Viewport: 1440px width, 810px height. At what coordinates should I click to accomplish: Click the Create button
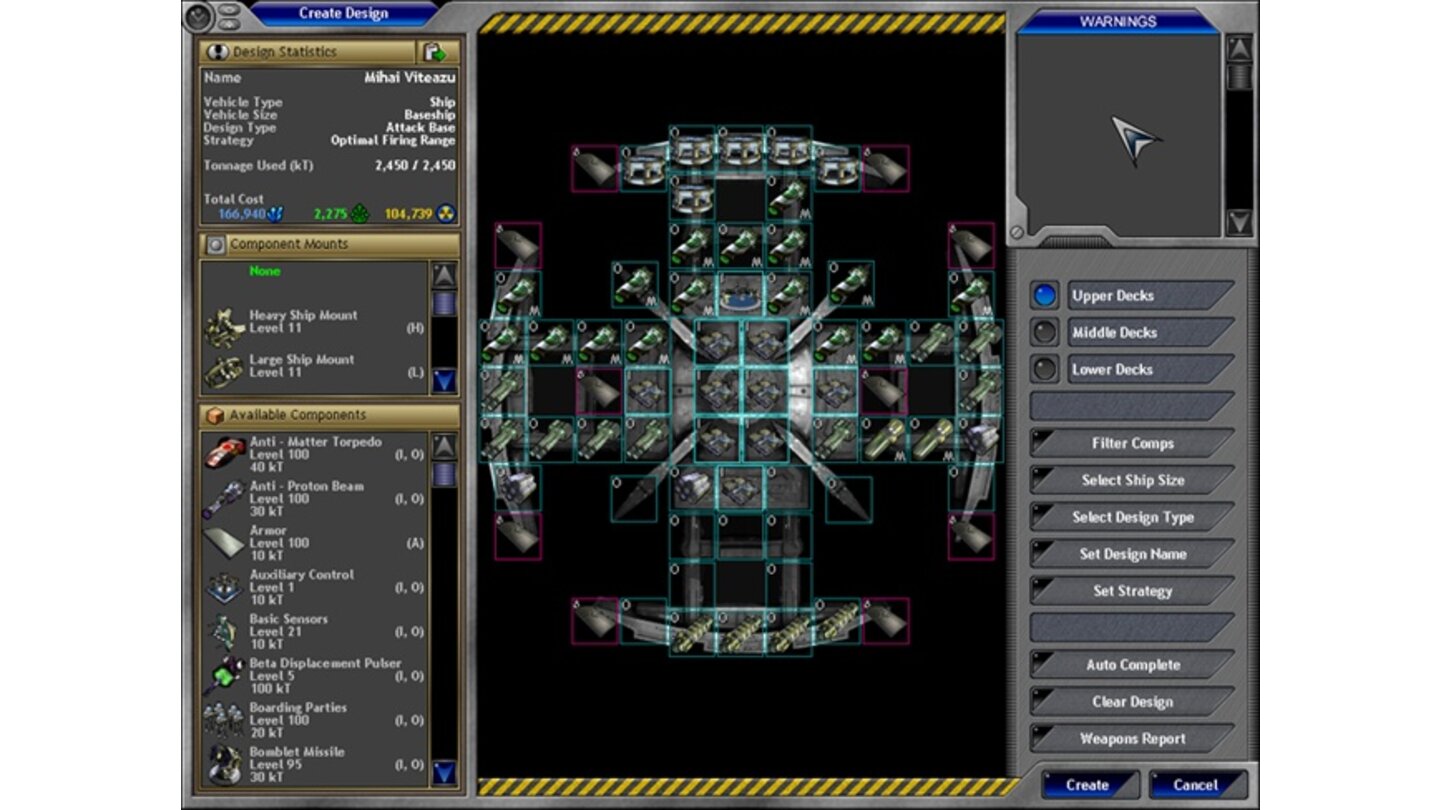pos(1089,785)
